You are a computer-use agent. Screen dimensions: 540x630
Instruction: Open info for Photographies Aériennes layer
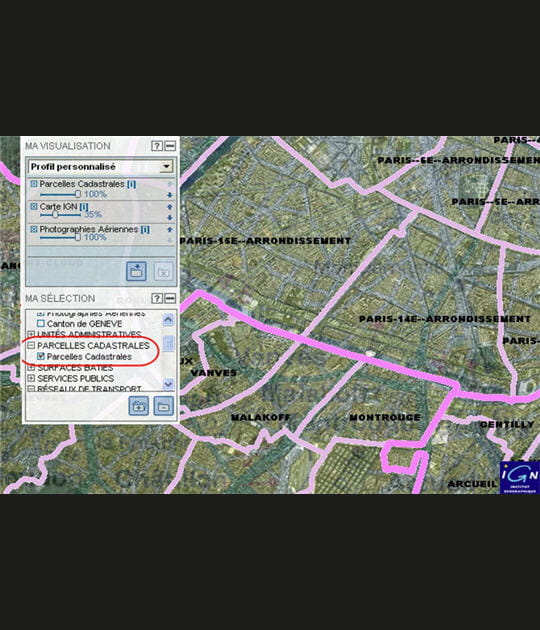click(x=145, y=229)
